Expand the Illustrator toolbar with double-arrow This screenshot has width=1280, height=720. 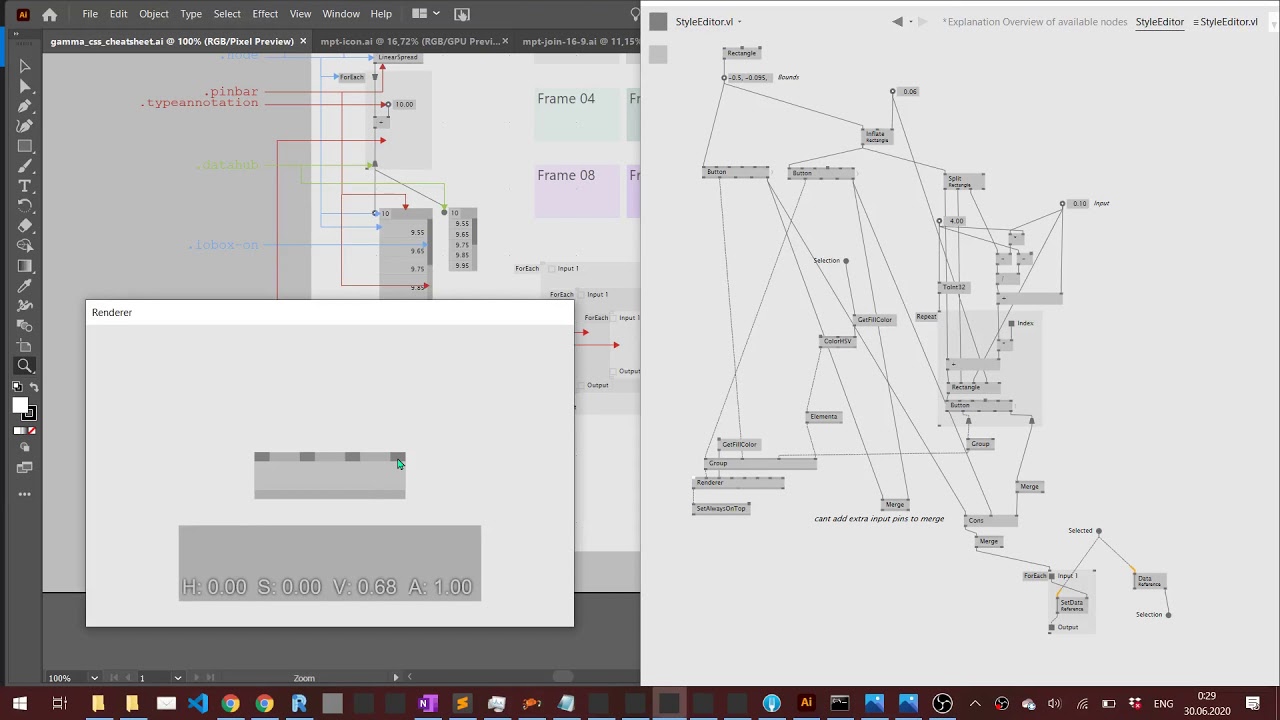17,33
